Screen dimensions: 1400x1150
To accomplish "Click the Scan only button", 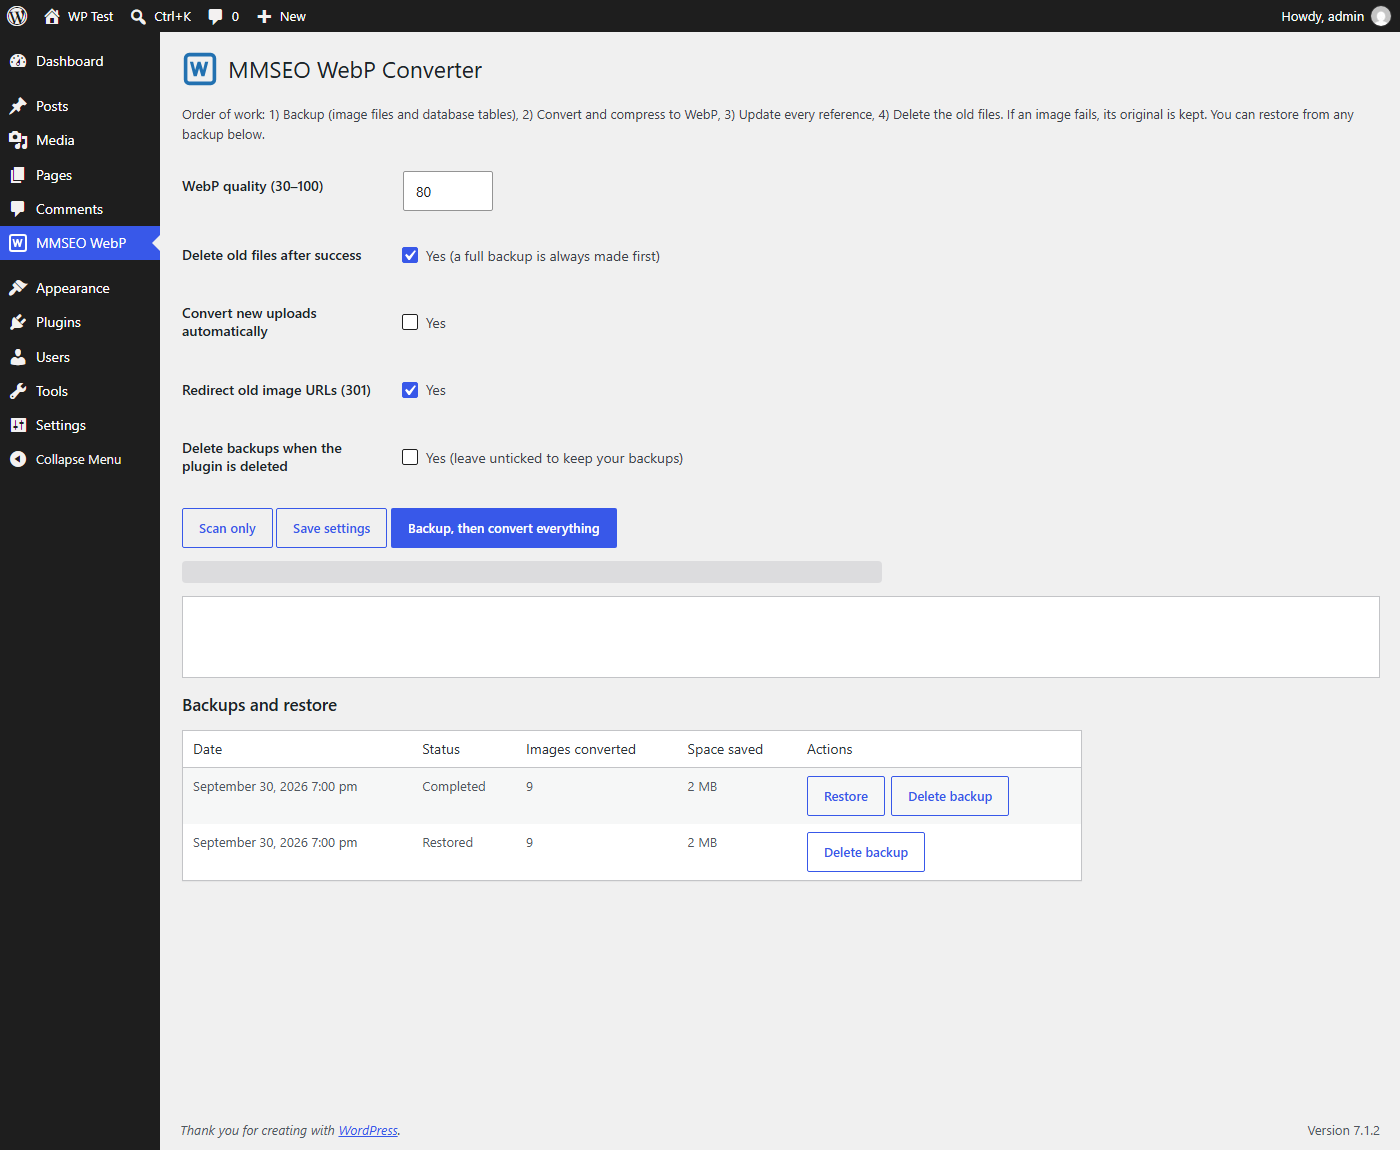I will coord(227,528).
